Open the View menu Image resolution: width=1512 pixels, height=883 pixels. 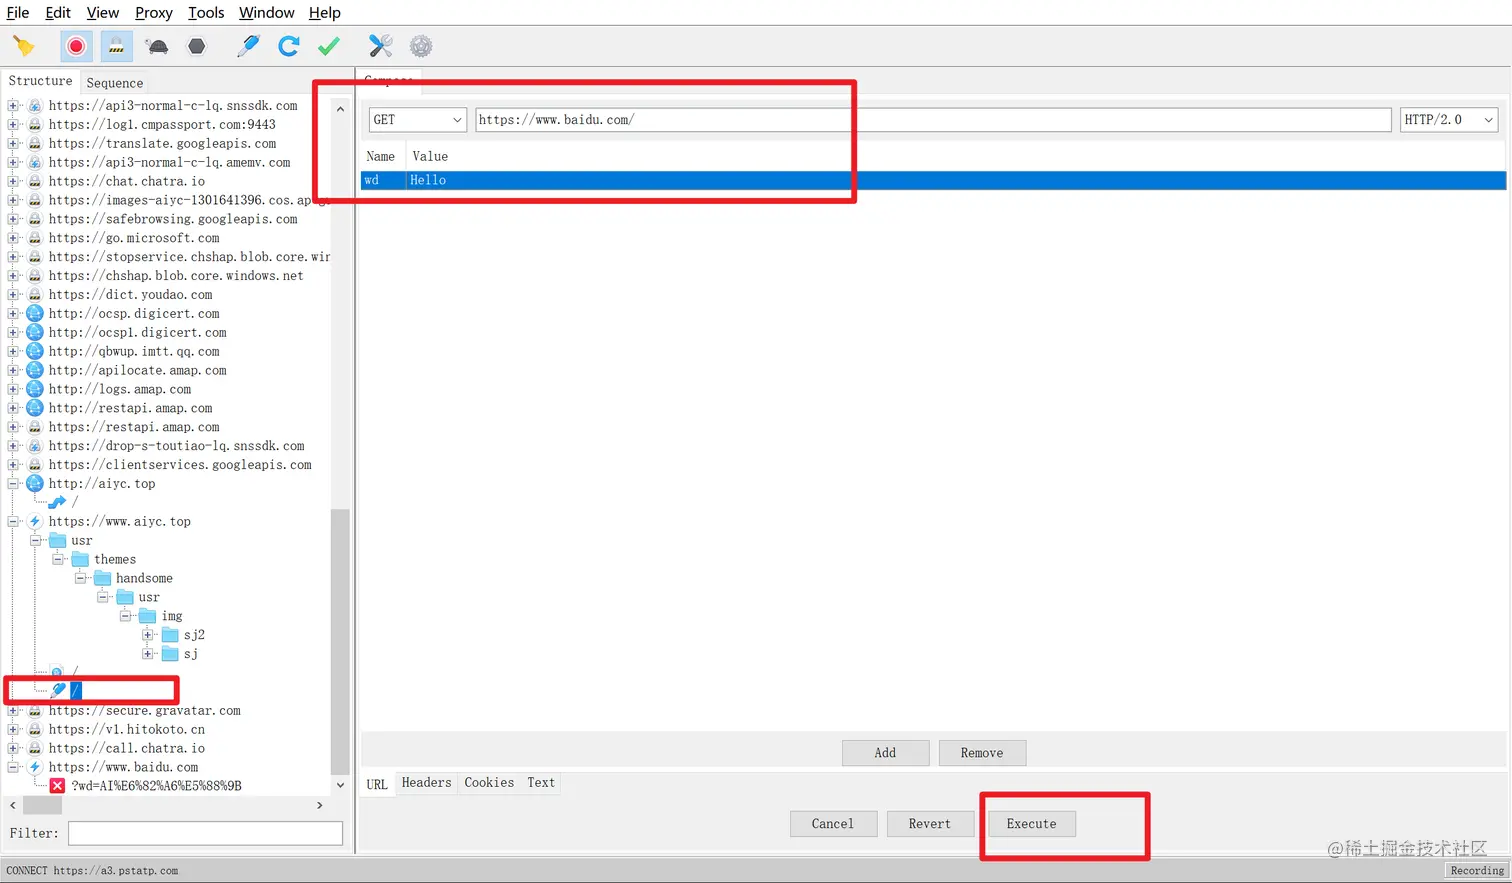click(102, 12)
